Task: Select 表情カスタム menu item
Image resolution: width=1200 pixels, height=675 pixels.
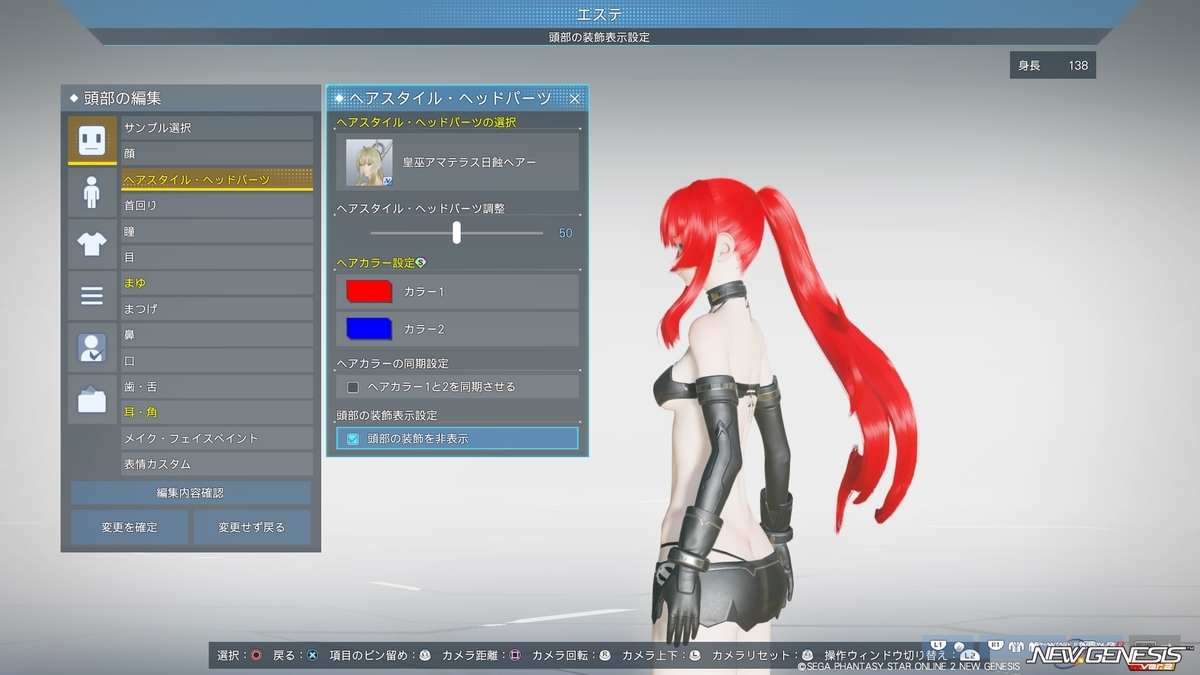Action: click(217, 465)
